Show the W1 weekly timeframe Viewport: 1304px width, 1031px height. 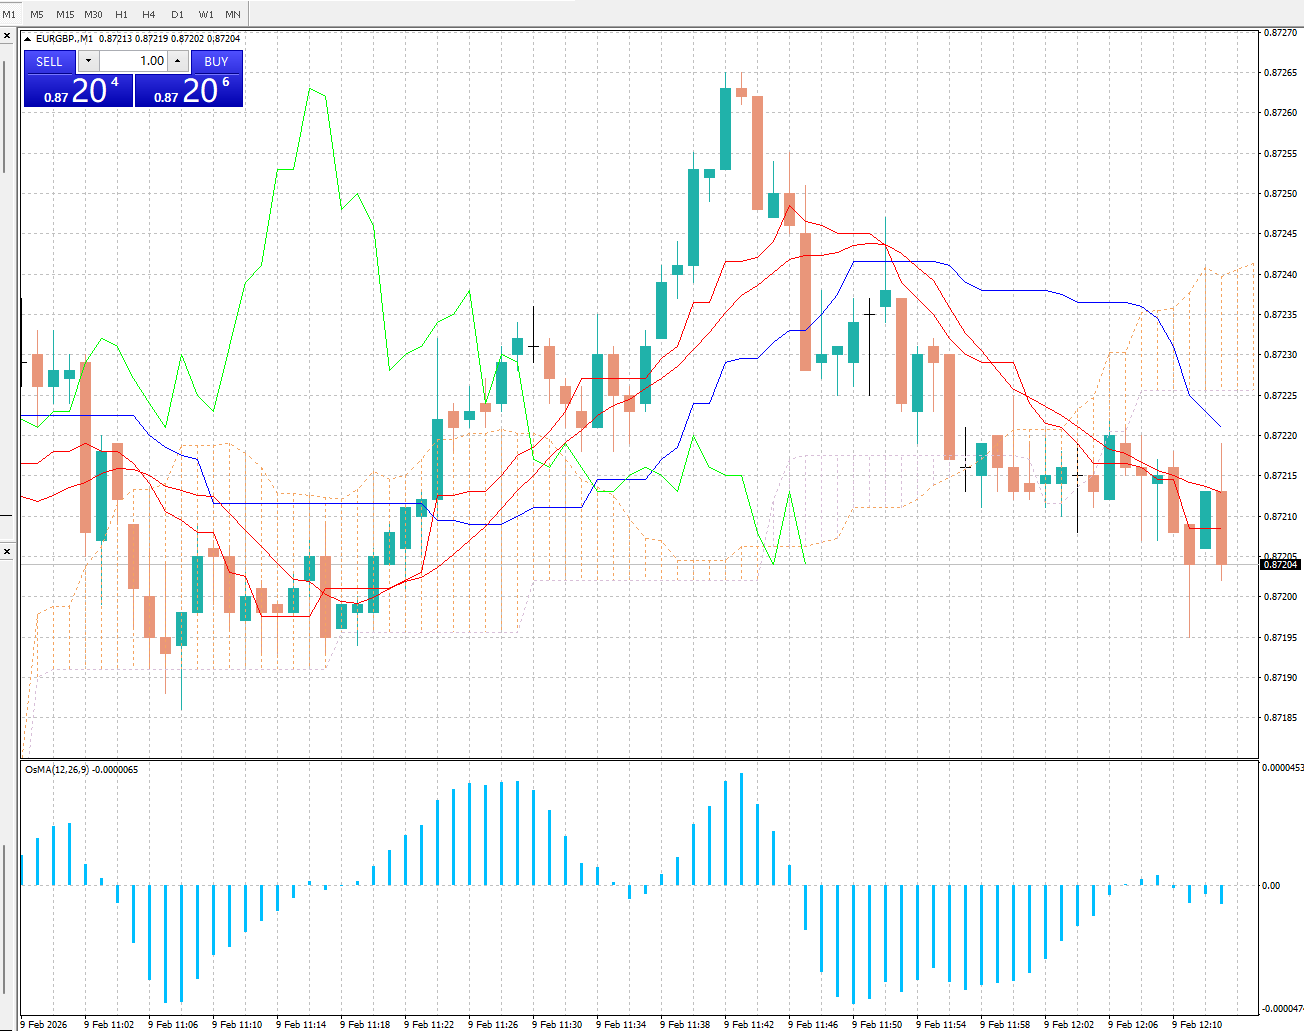coord(205,14)
